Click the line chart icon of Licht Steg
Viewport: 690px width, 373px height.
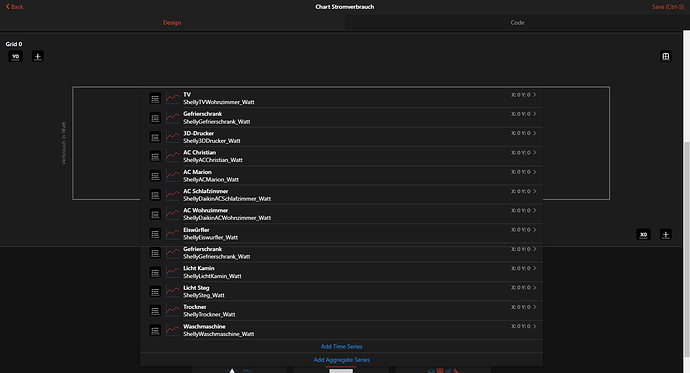pyautogui.click(x=173, y=292)
